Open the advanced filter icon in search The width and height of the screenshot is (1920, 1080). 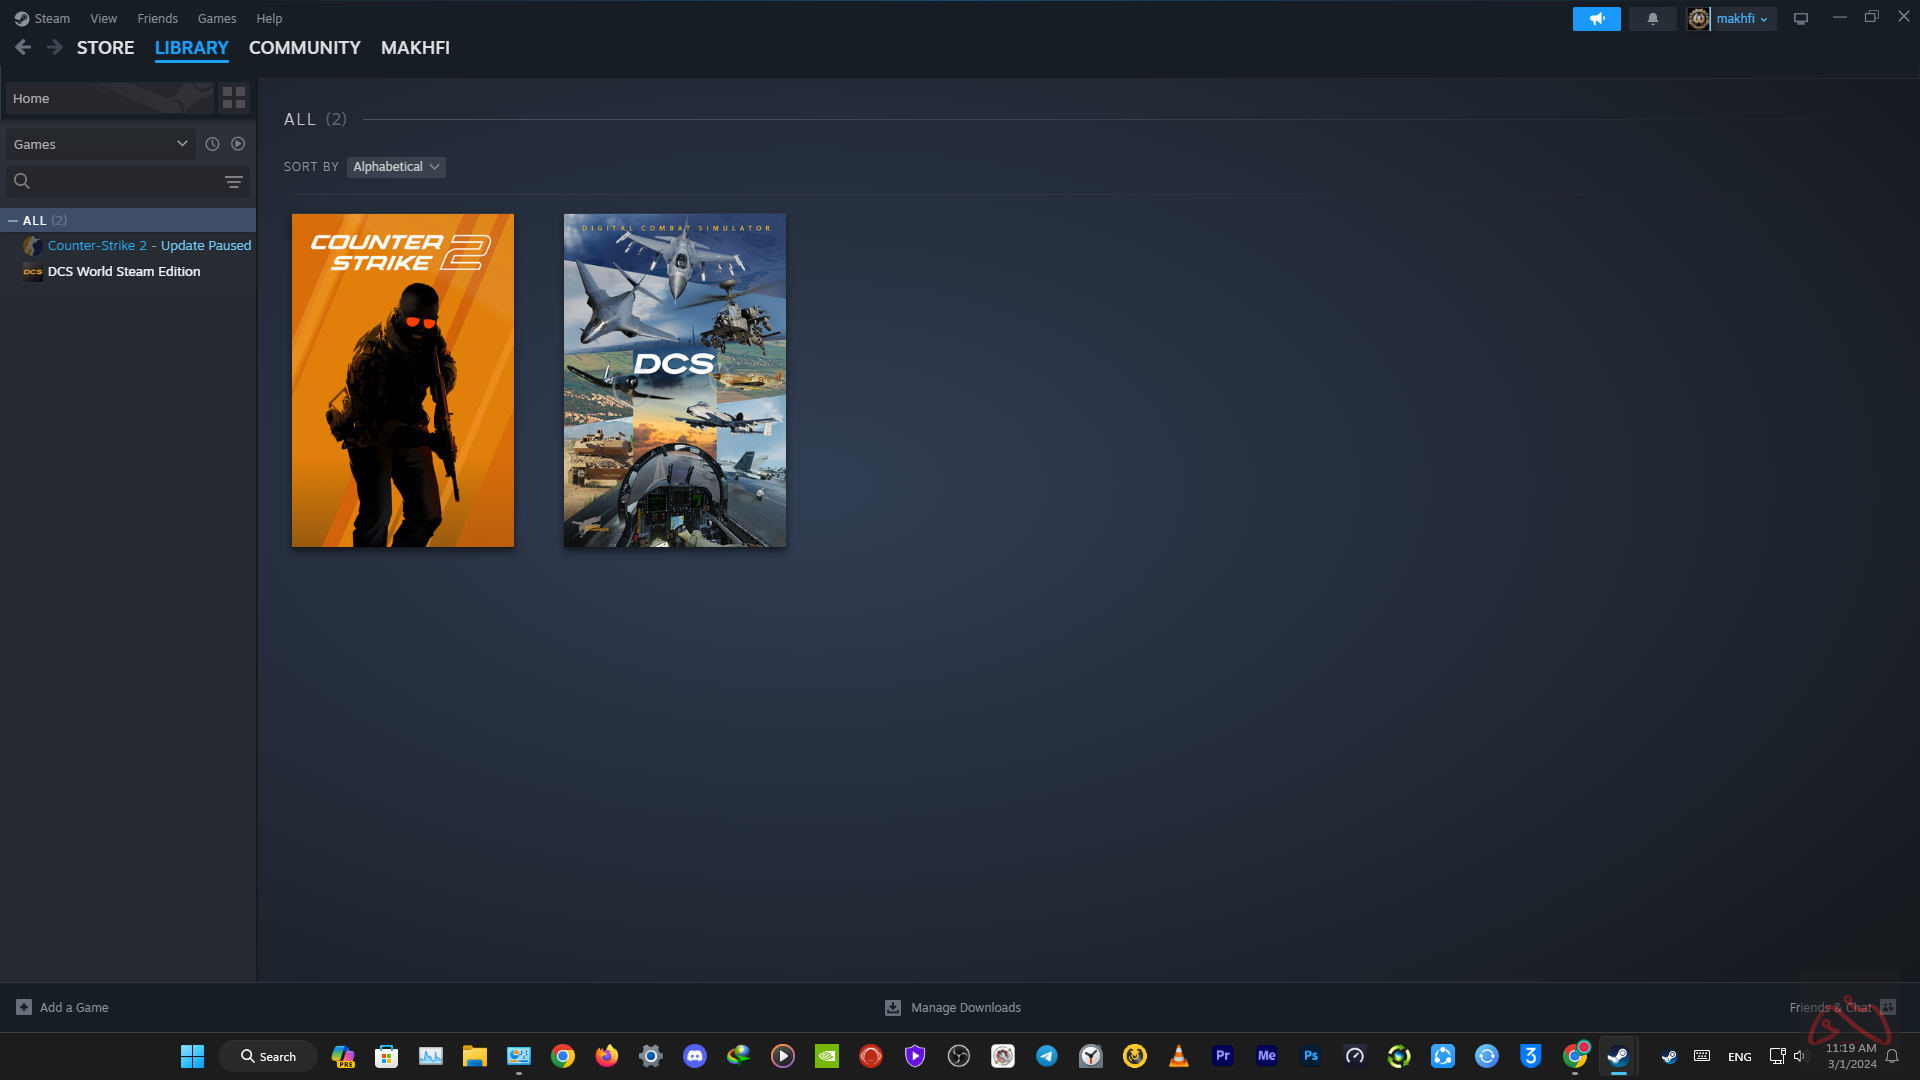pos(233,182)
